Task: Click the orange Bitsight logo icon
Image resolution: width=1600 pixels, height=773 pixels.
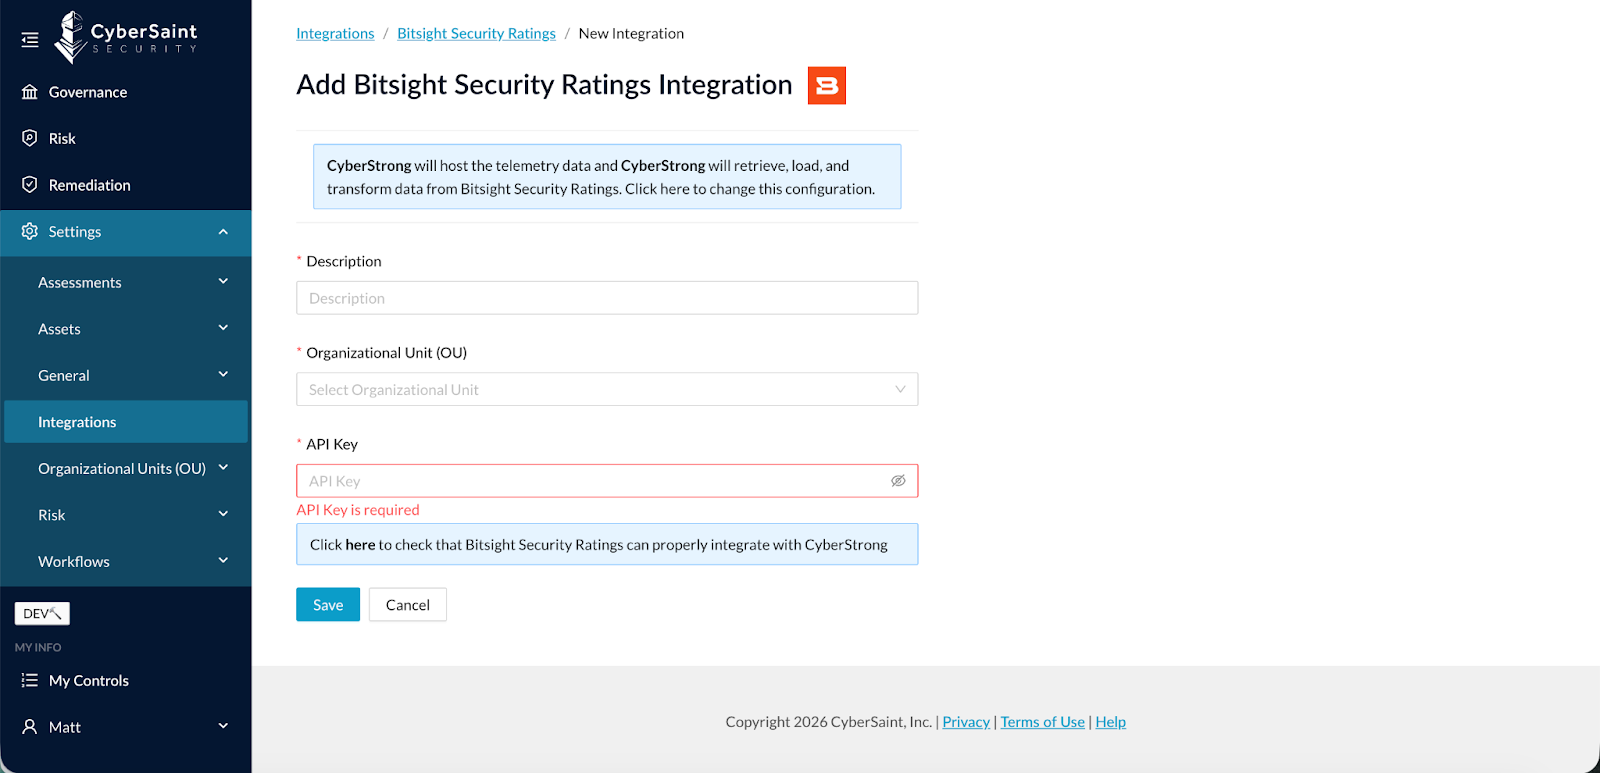Action: (826, 86)
